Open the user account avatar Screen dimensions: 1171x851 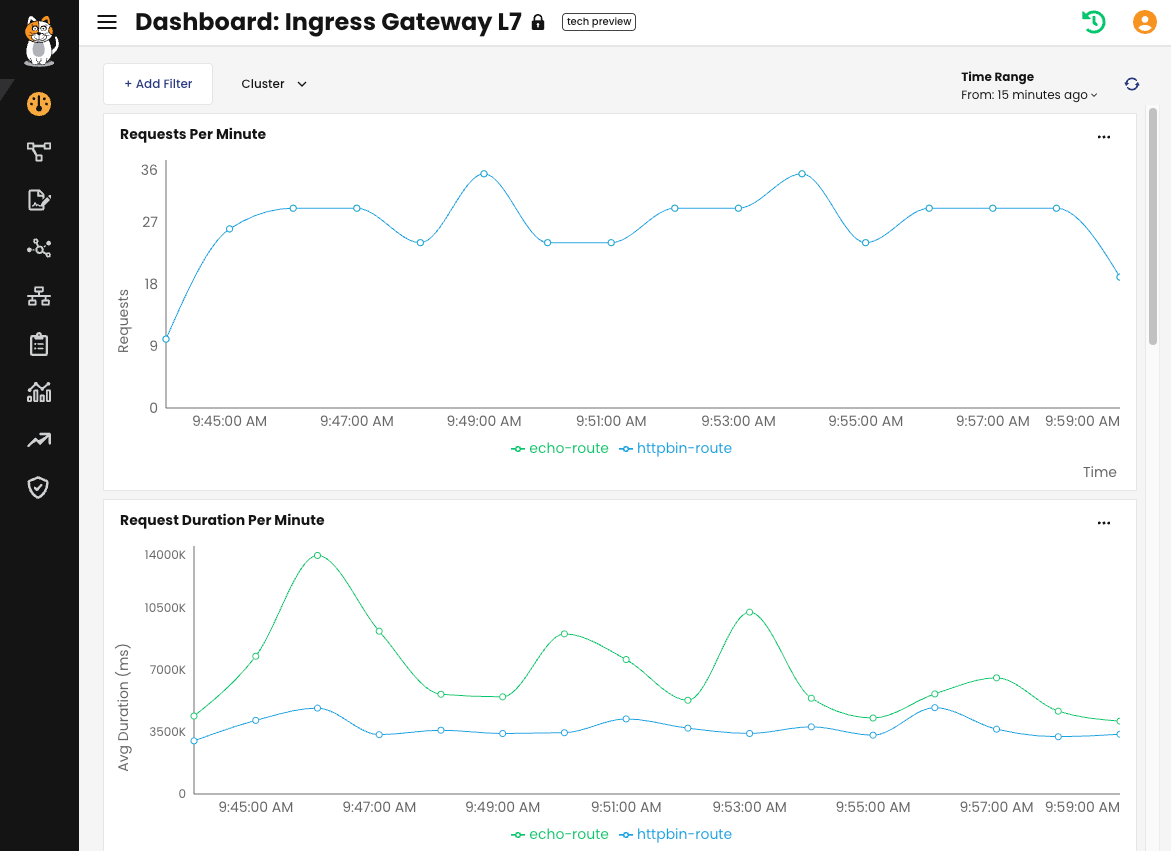(1144, 21)
